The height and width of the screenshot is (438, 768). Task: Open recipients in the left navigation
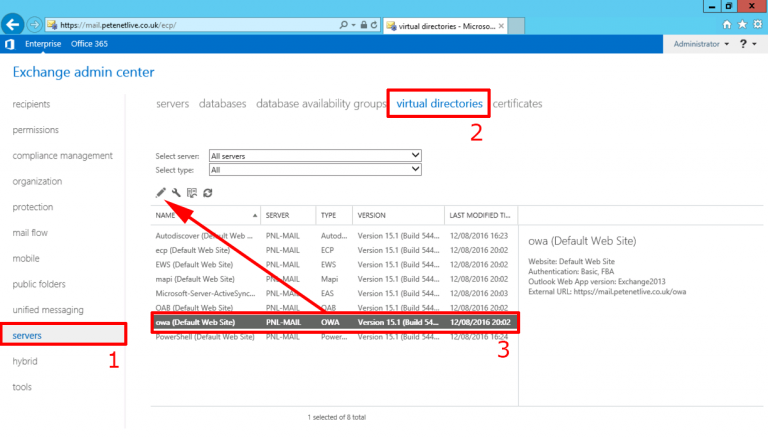(x=31, y=104)
